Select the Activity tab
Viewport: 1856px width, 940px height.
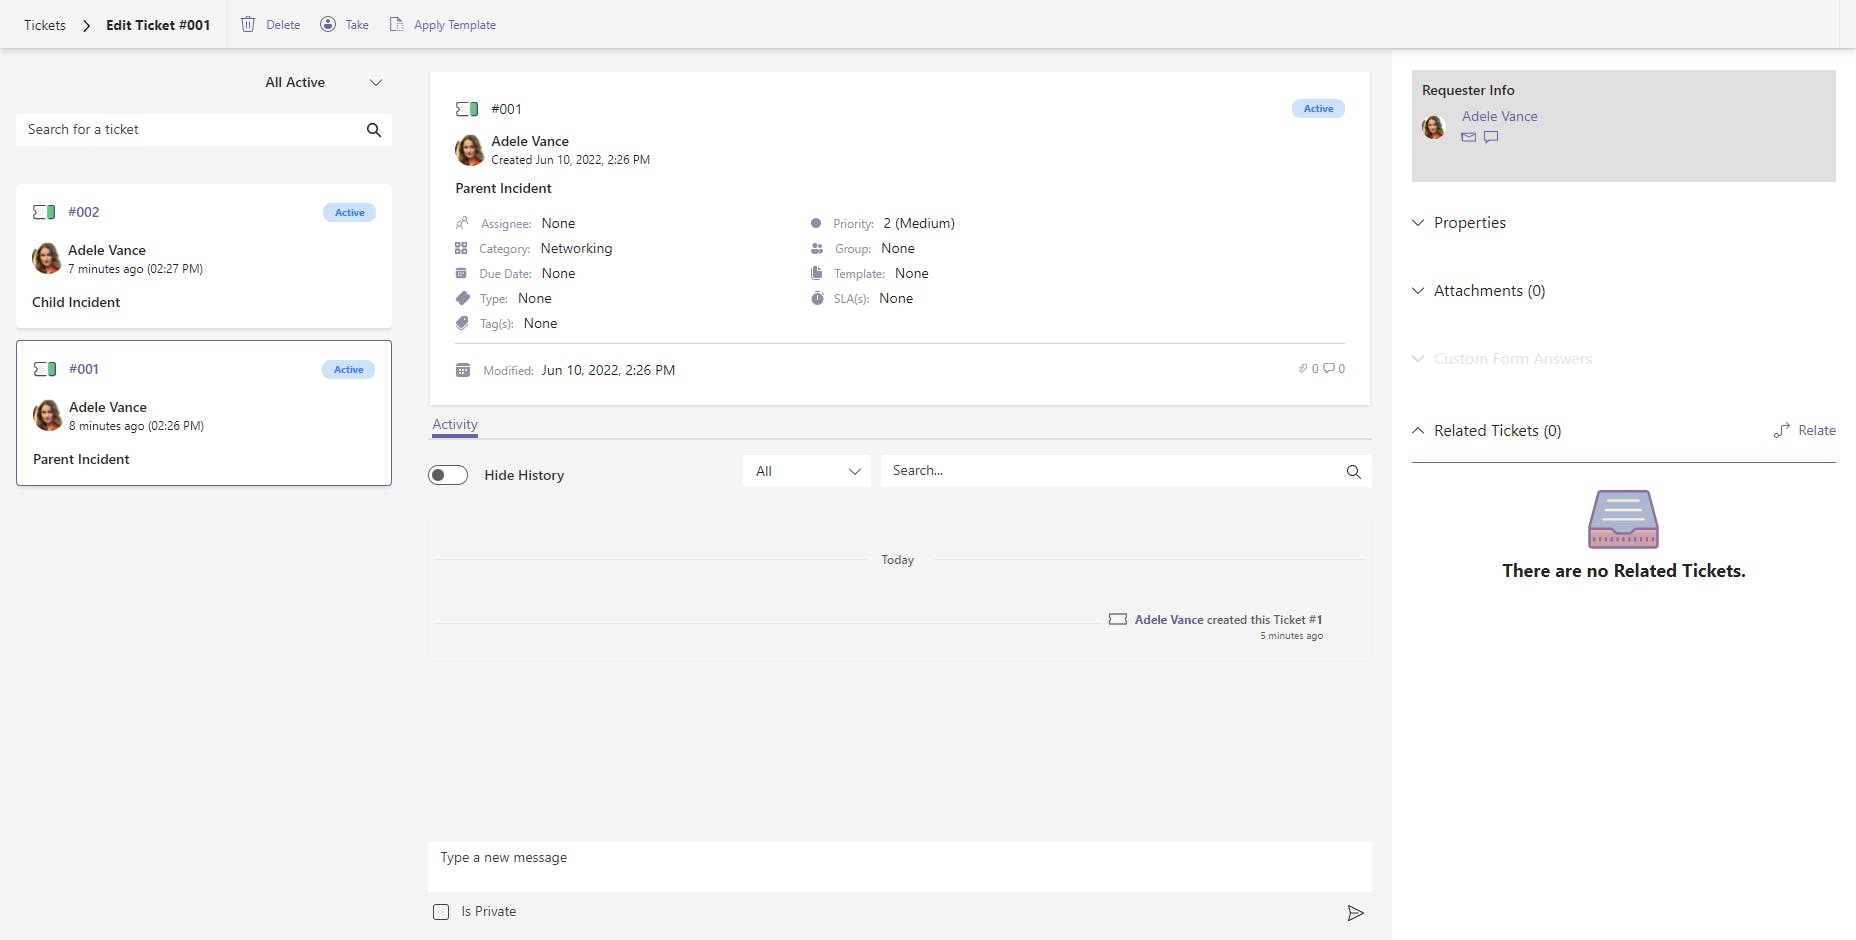coord(455,424)
